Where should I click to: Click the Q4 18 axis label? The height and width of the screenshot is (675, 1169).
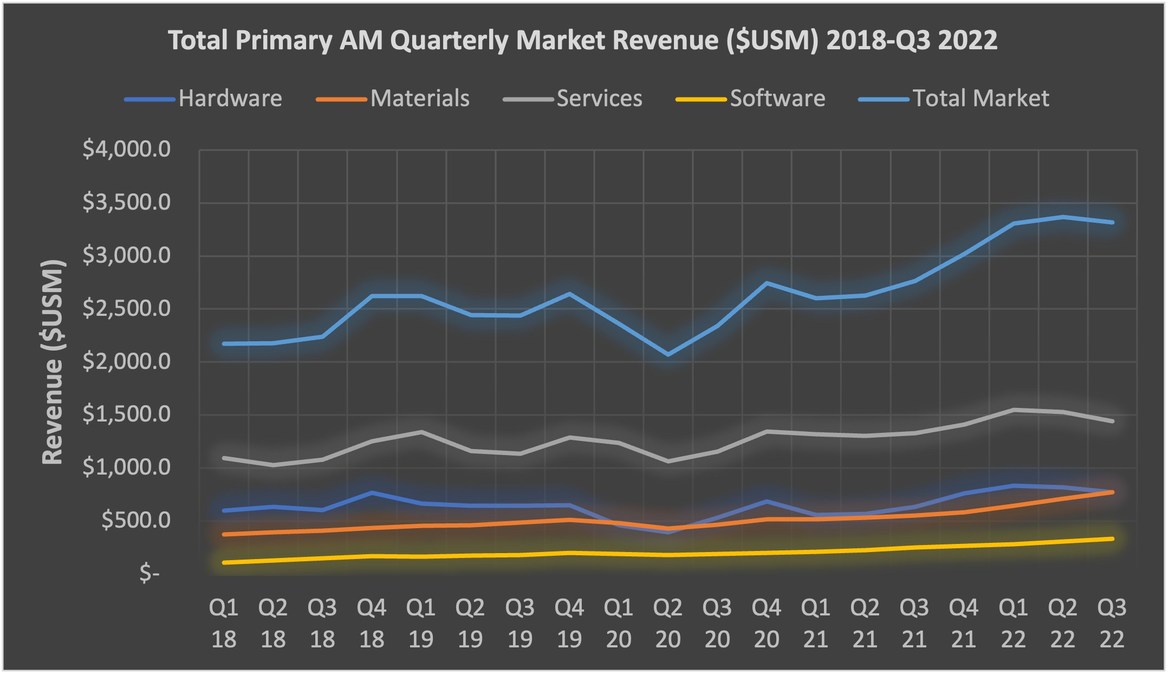(371, 624)
